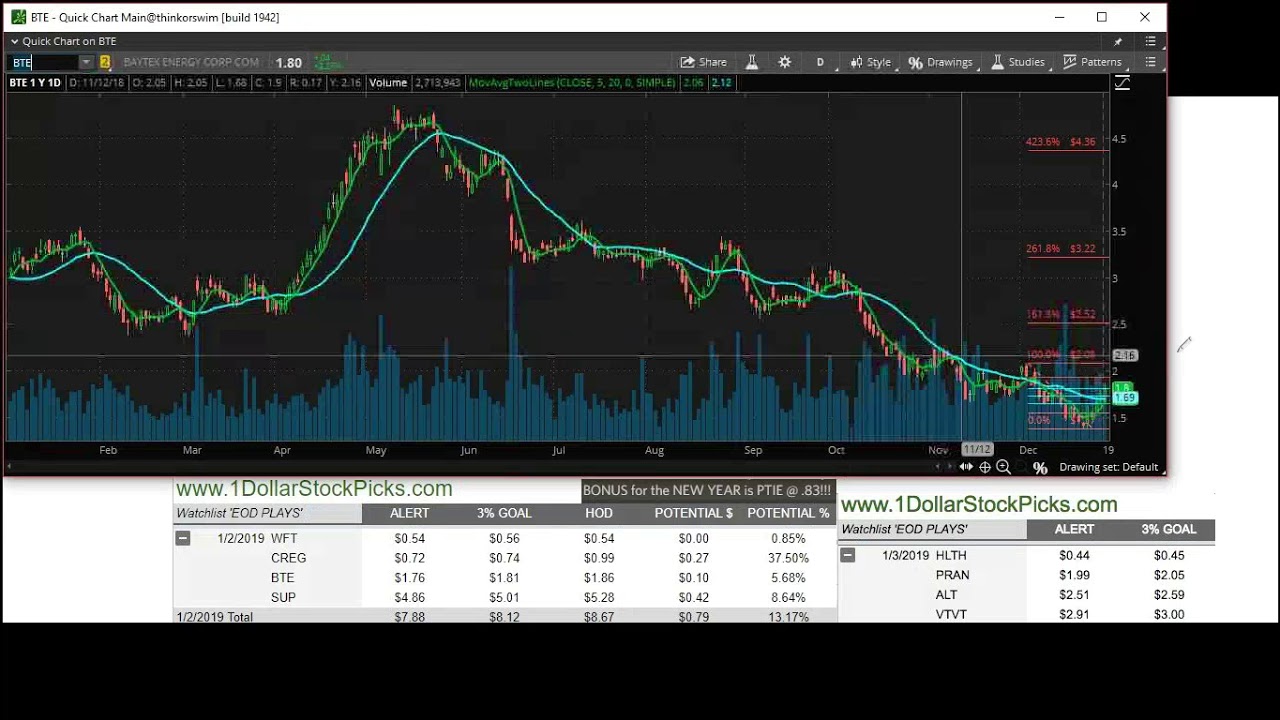This screenshot has height=720, width=1280.
Task: Collapse the Quick Chart on BTE panel
Action: tap(14, 41)
